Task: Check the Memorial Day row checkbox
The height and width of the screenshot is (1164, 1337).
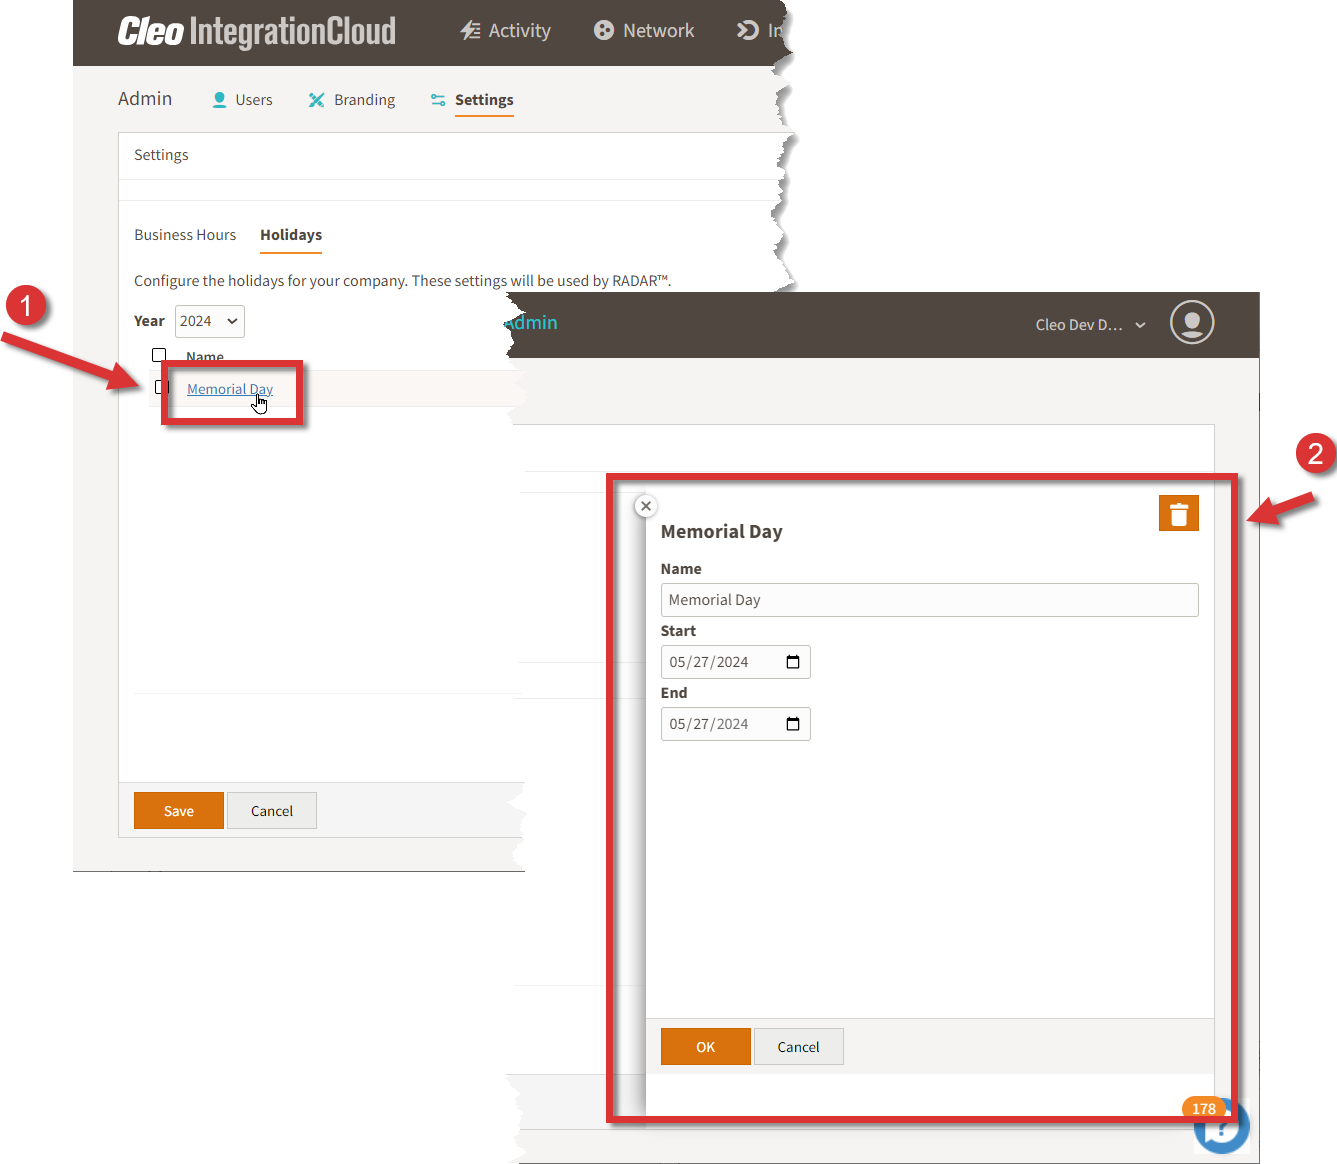Action: tap(162, 388)
